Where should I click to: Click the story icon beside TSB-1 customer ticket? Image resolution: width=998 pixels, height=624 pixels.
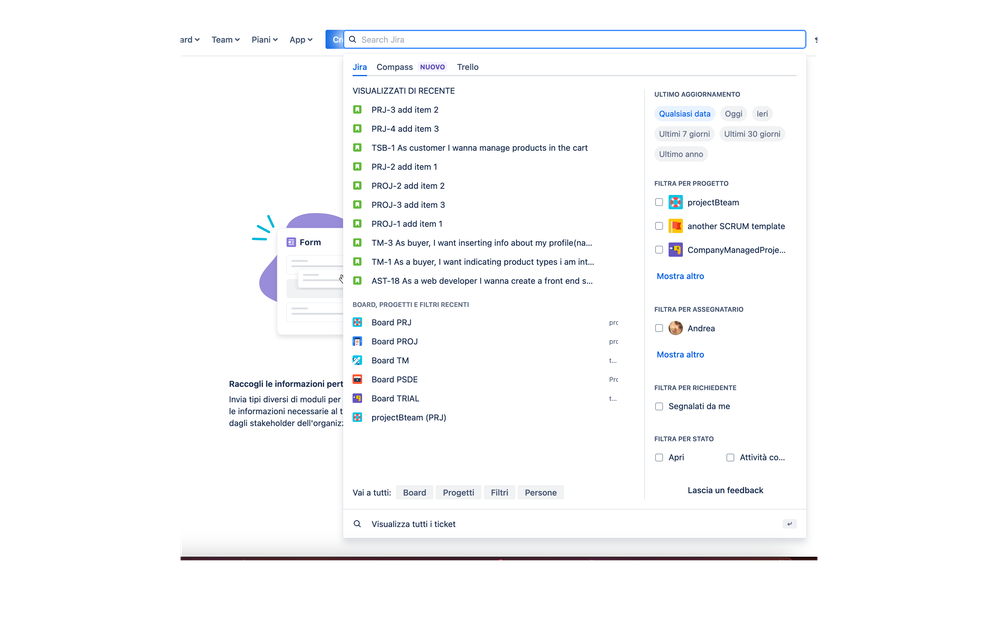point(358,148)
